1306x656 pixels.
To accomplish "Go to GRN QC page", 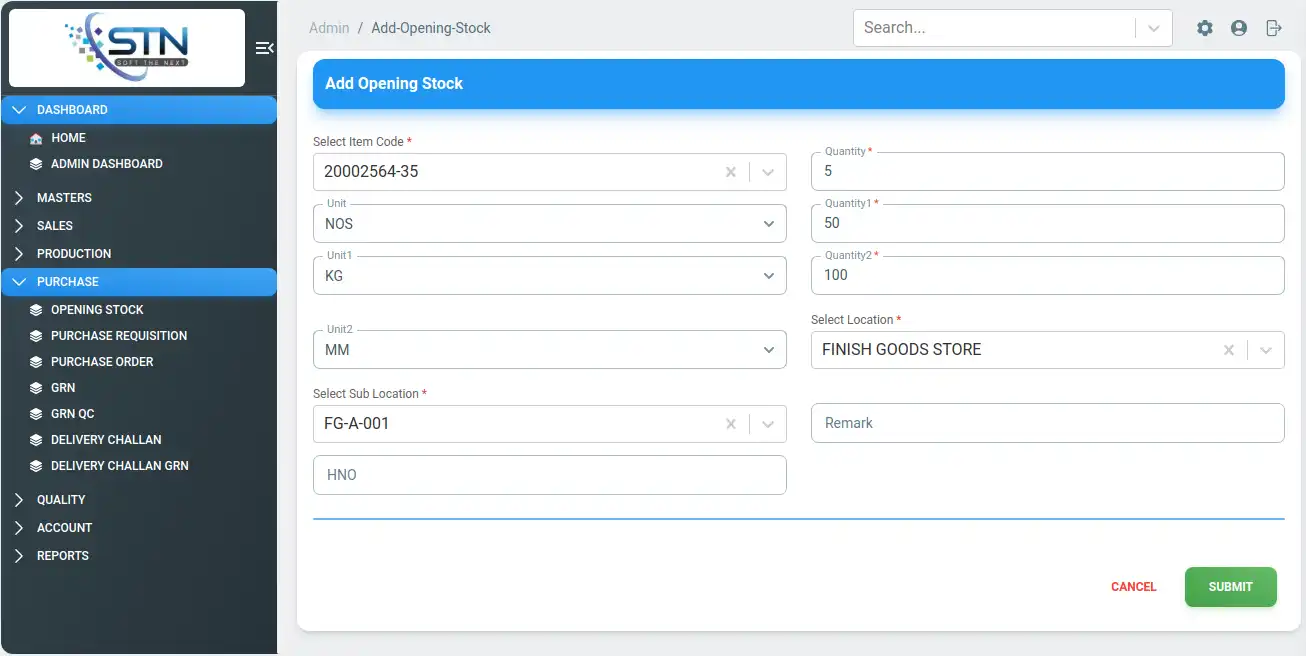I will pos(72,414).
